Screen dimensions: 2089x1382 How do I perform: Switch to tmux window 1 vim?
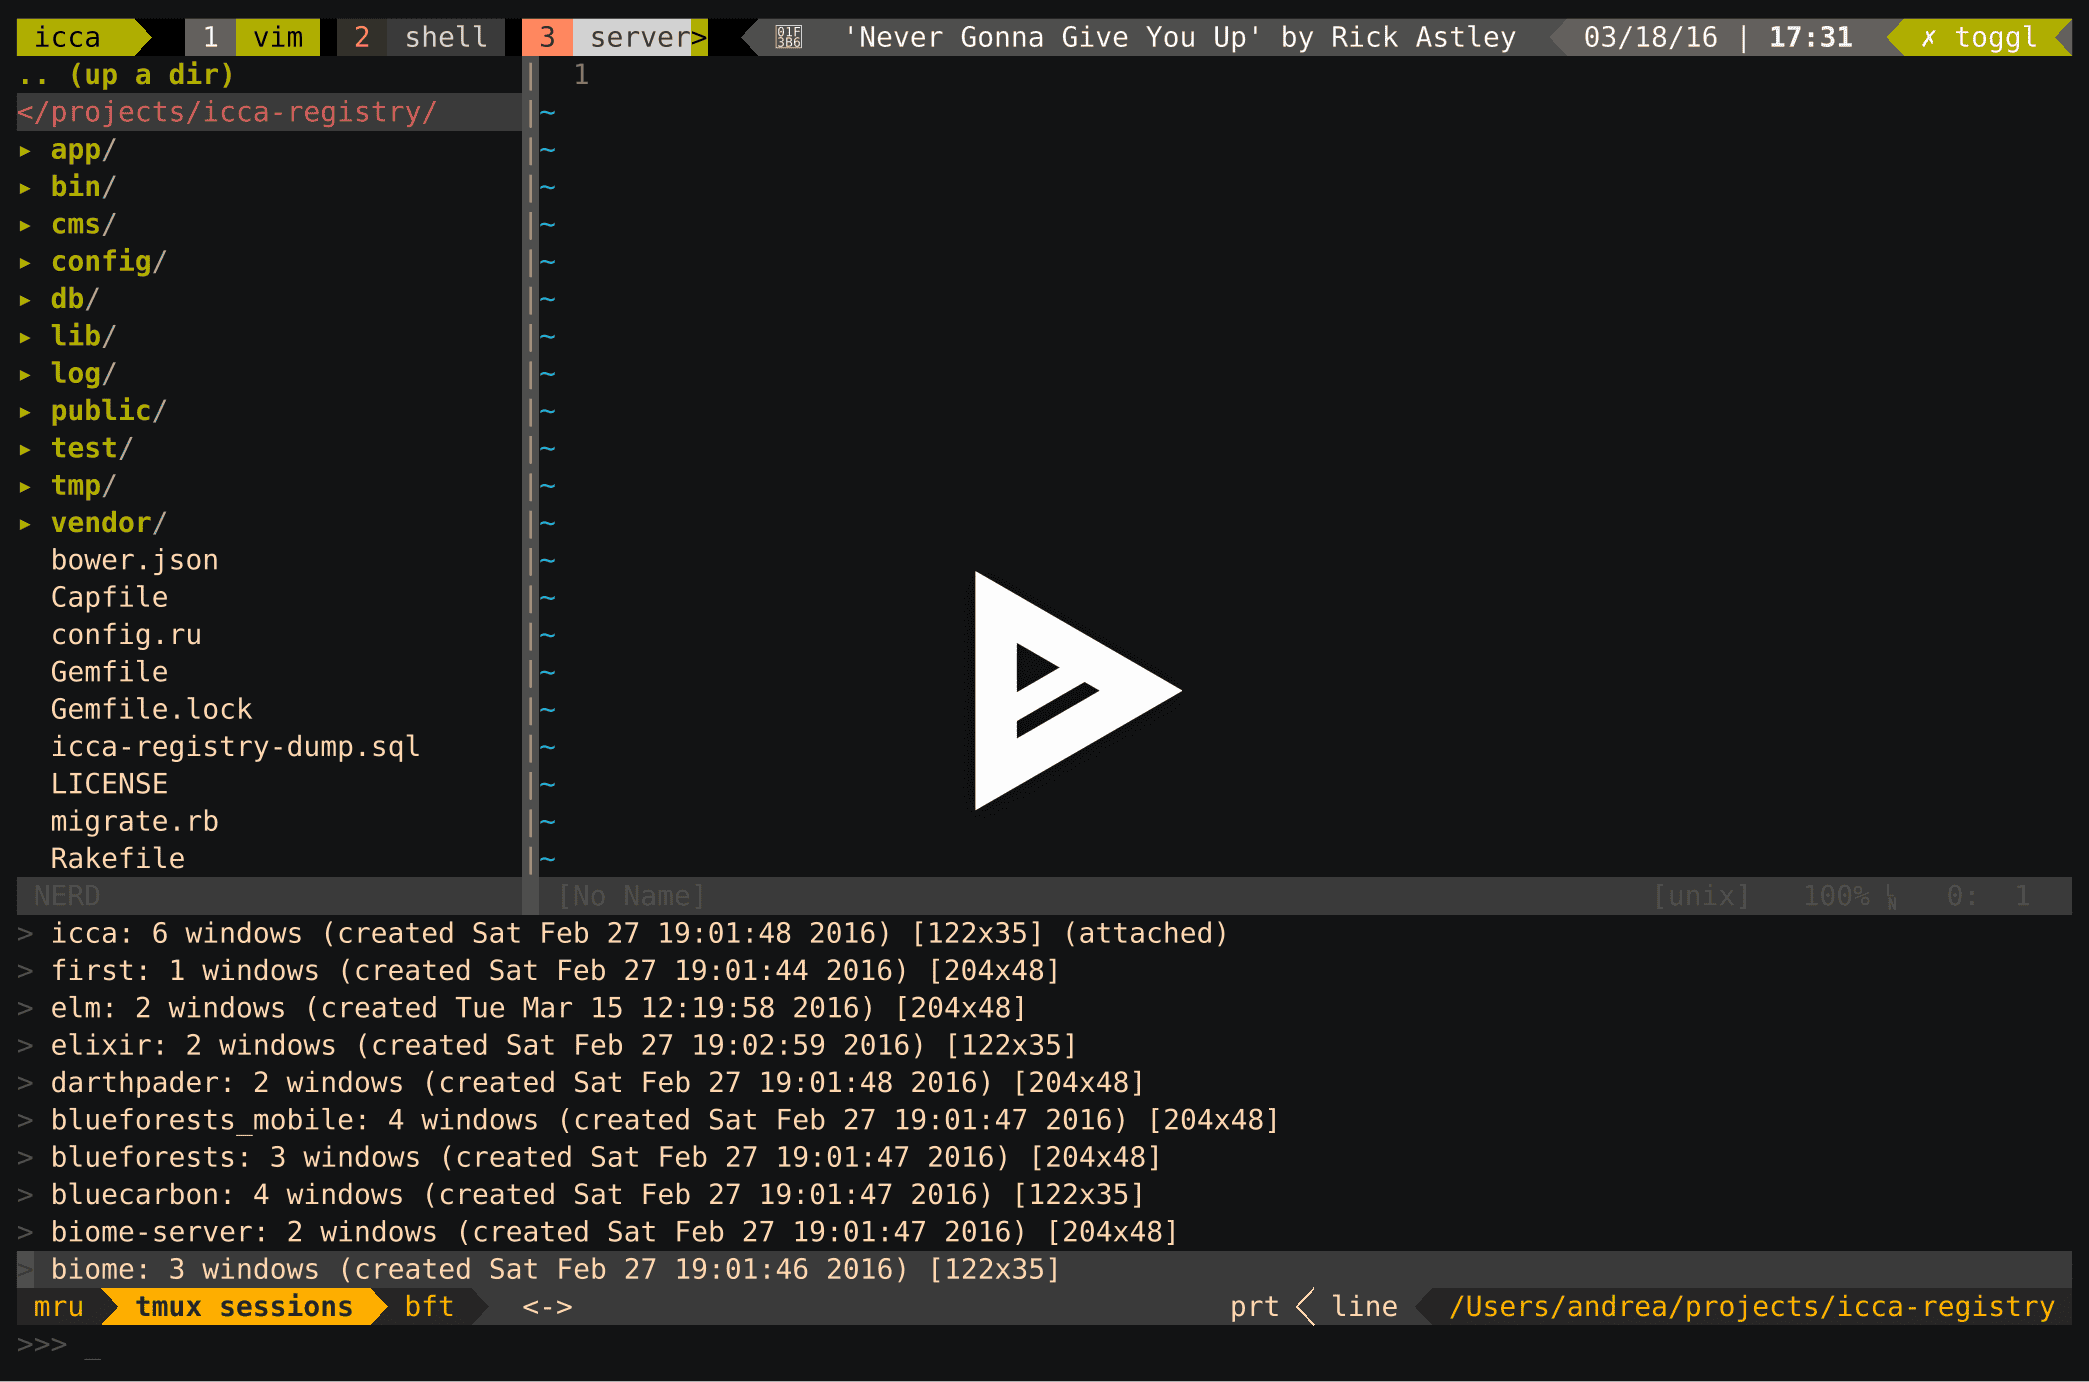(x=253, y=37)
